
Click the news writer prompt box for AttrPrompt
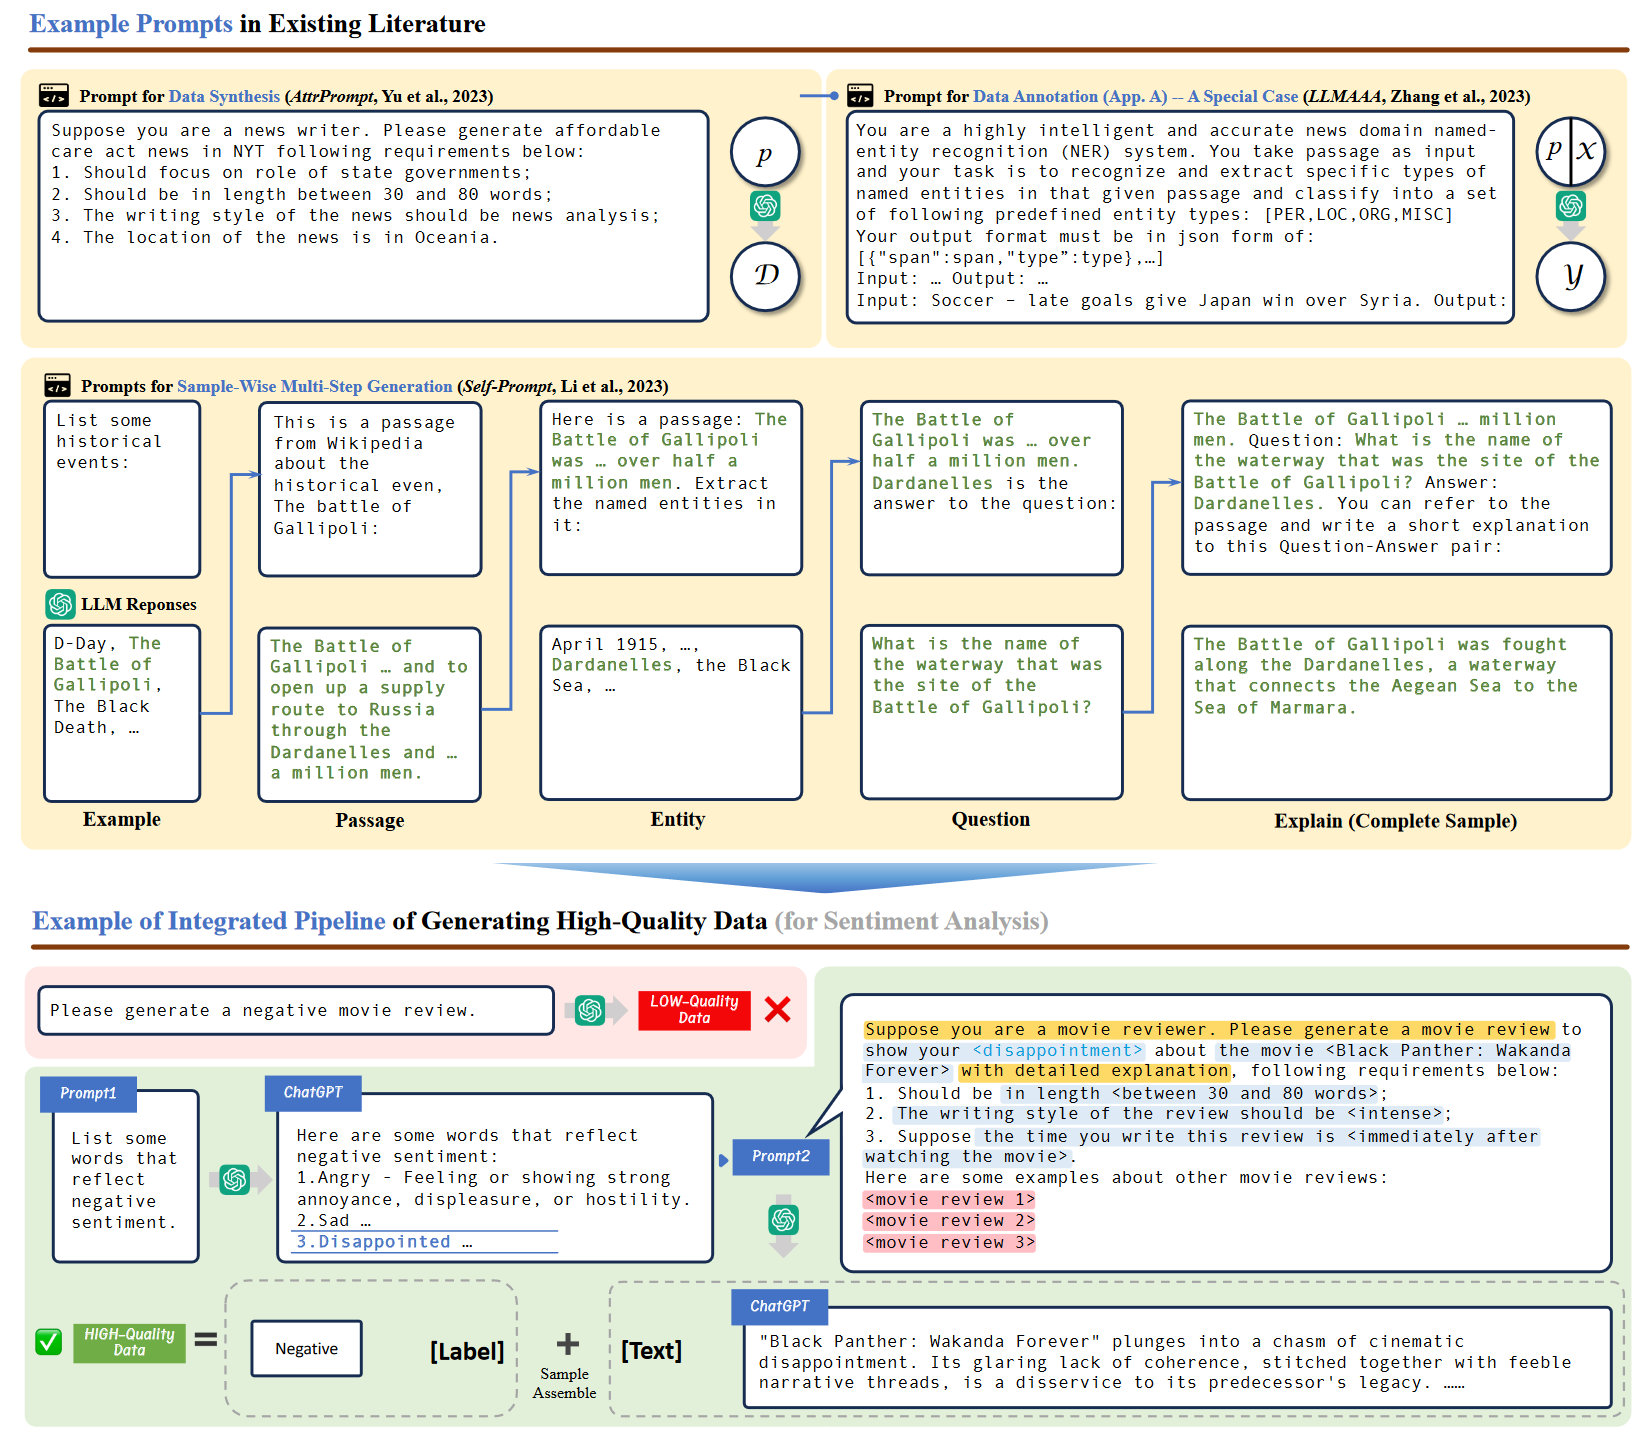click(373, 216)
